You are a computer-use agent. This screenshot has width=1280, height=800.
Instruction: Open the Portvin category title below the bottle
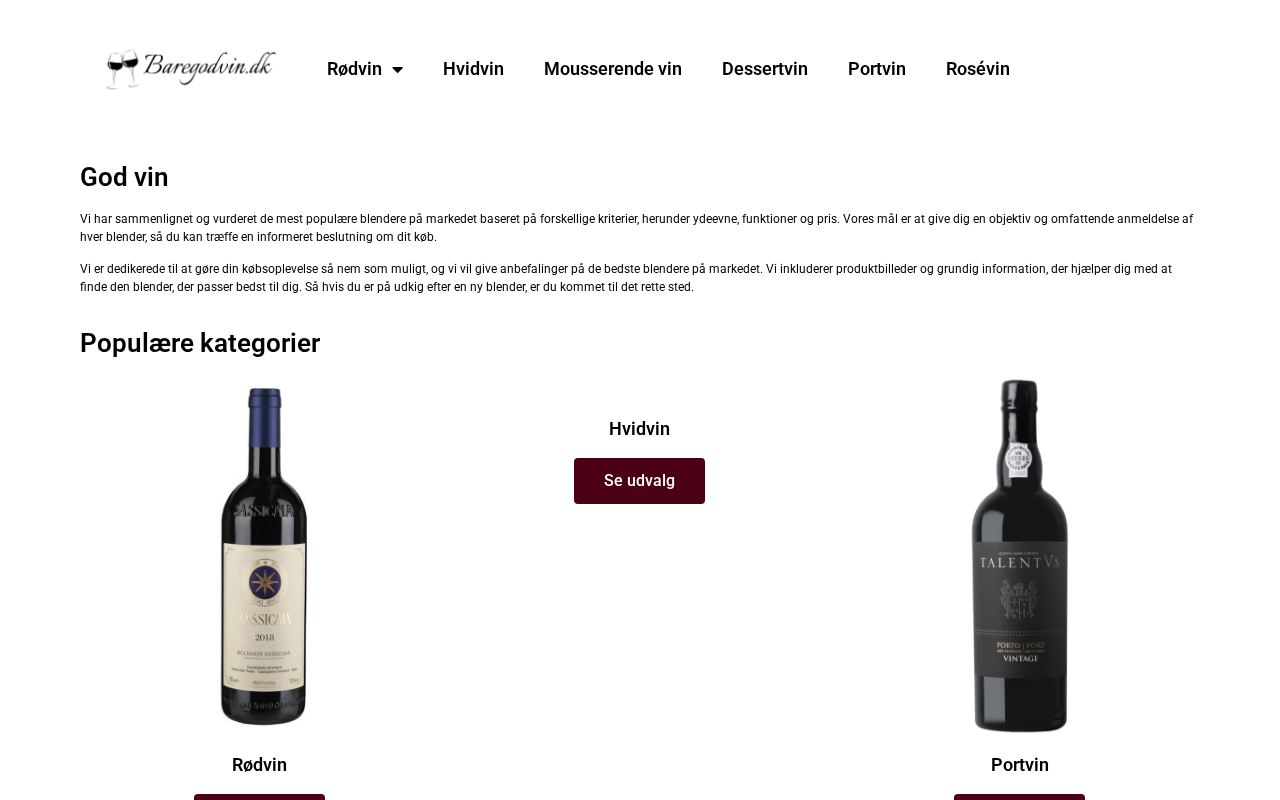pyautogui.click(x=1020, y=765)
